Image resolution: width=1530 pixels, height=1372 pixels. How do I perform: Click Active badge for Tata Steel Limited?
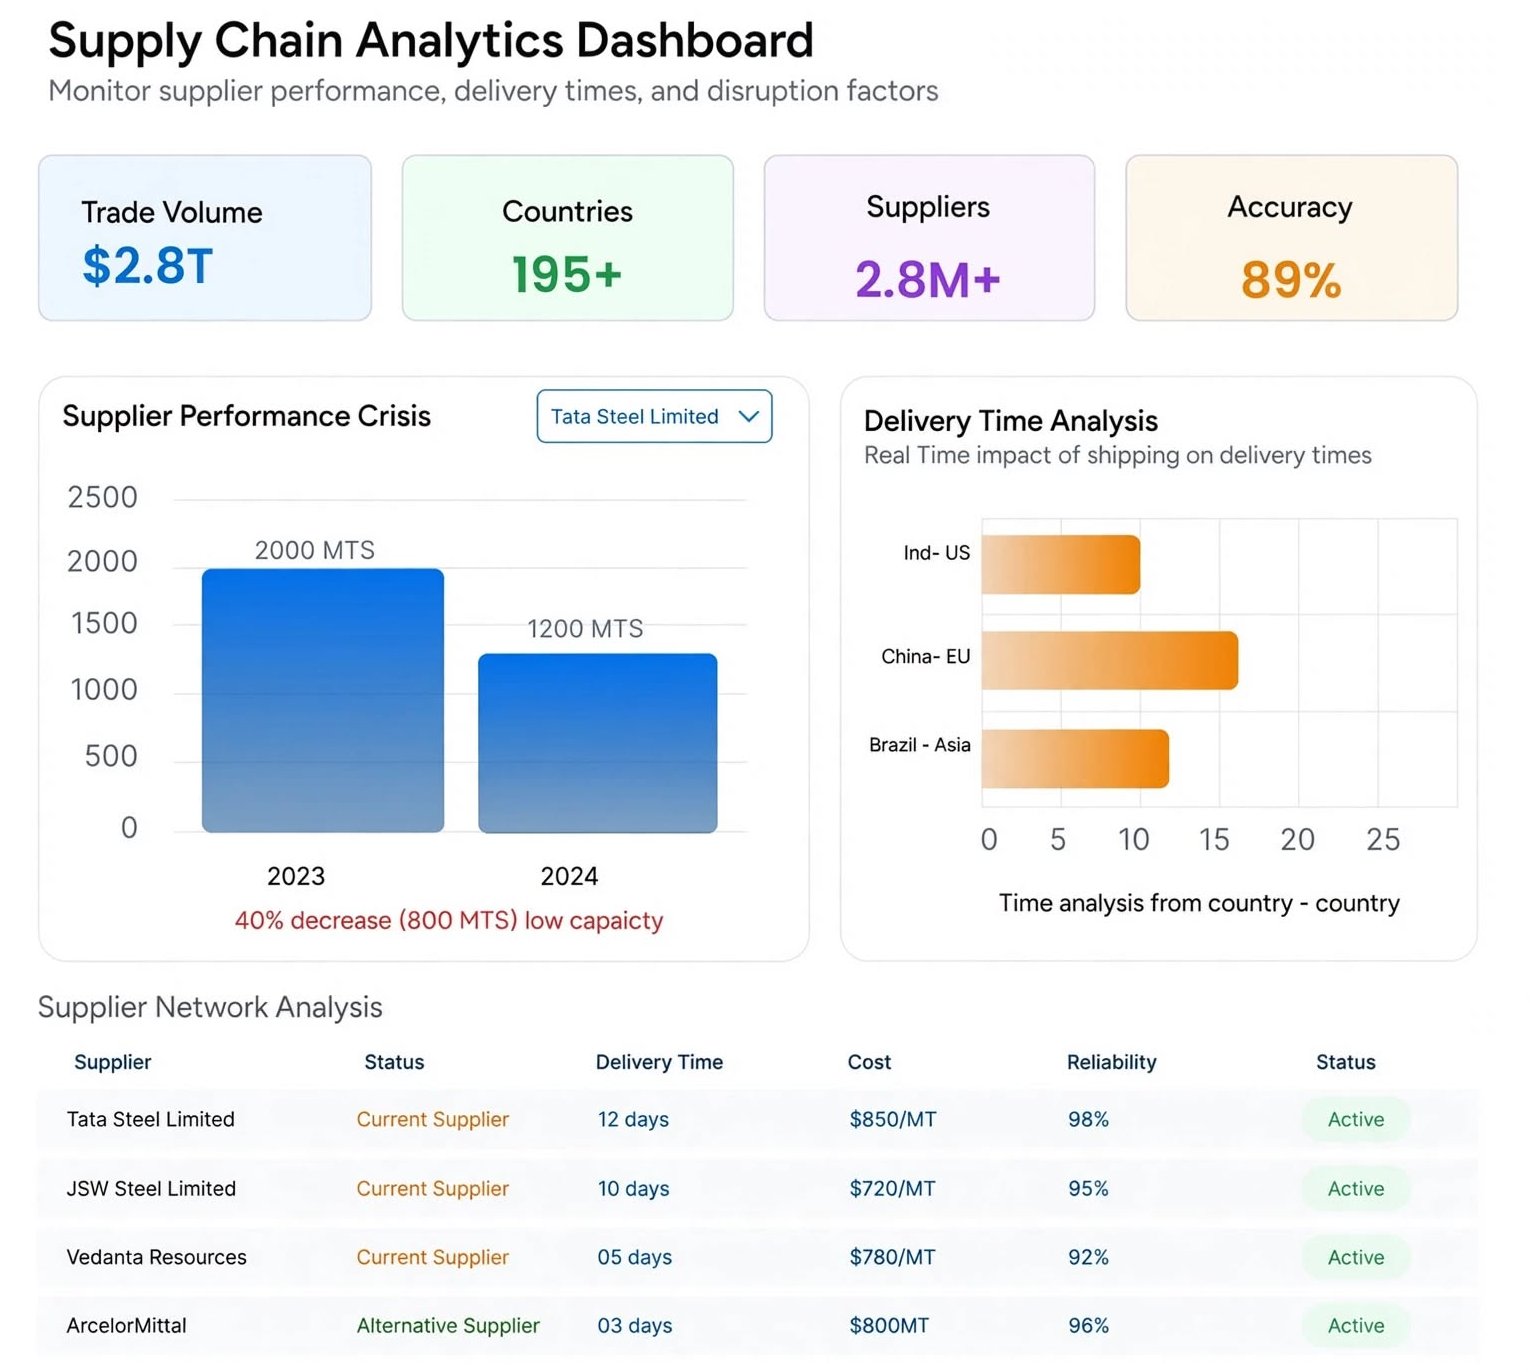tap(1356, 1119)
